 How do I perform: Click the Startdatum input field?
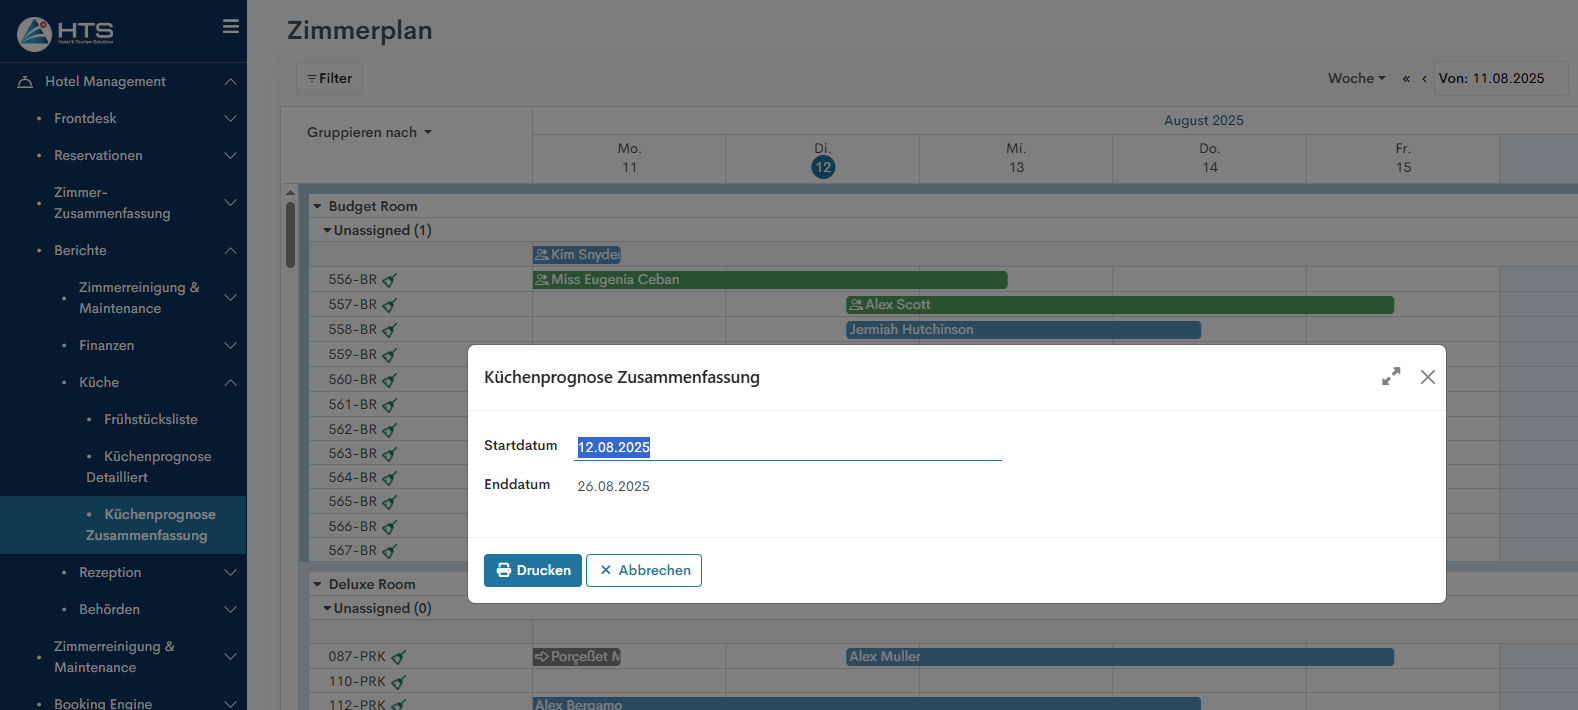(788, 447)
